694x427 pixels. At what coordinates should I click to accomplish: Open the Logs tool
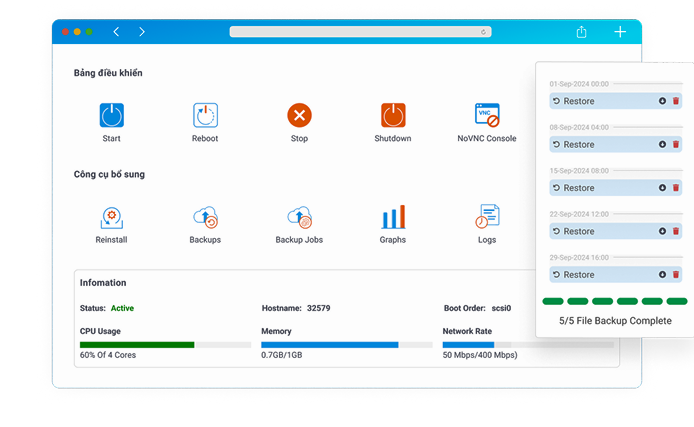click(487, 216)
